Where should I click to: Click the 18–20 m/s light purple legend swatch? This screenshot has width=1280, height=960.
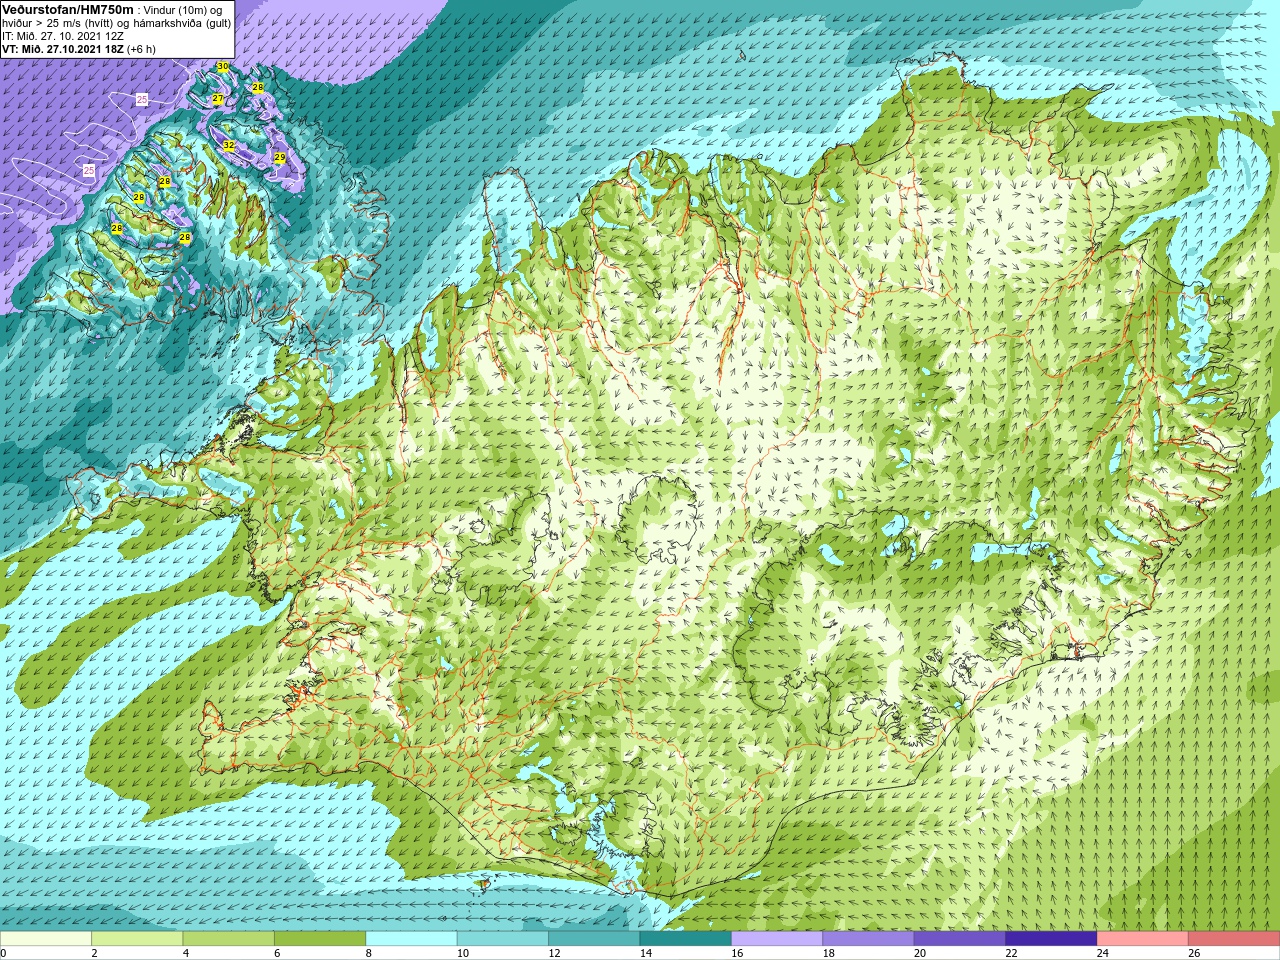point(868,939)
